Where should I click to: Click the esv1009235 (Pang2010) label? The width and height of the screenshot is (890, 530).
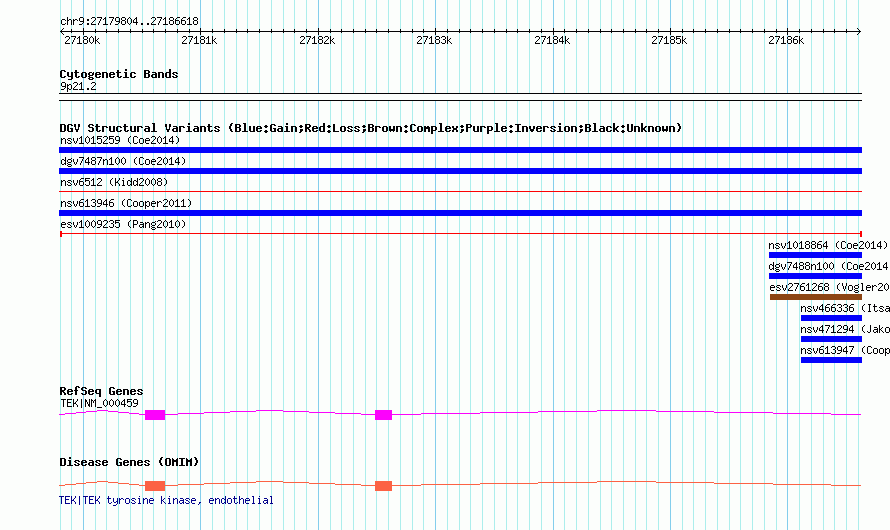[x=123, y=224]
